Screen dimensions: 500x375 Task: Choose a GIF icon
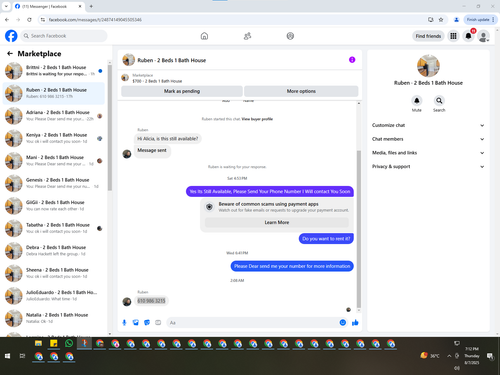click(x=158, y=322)
